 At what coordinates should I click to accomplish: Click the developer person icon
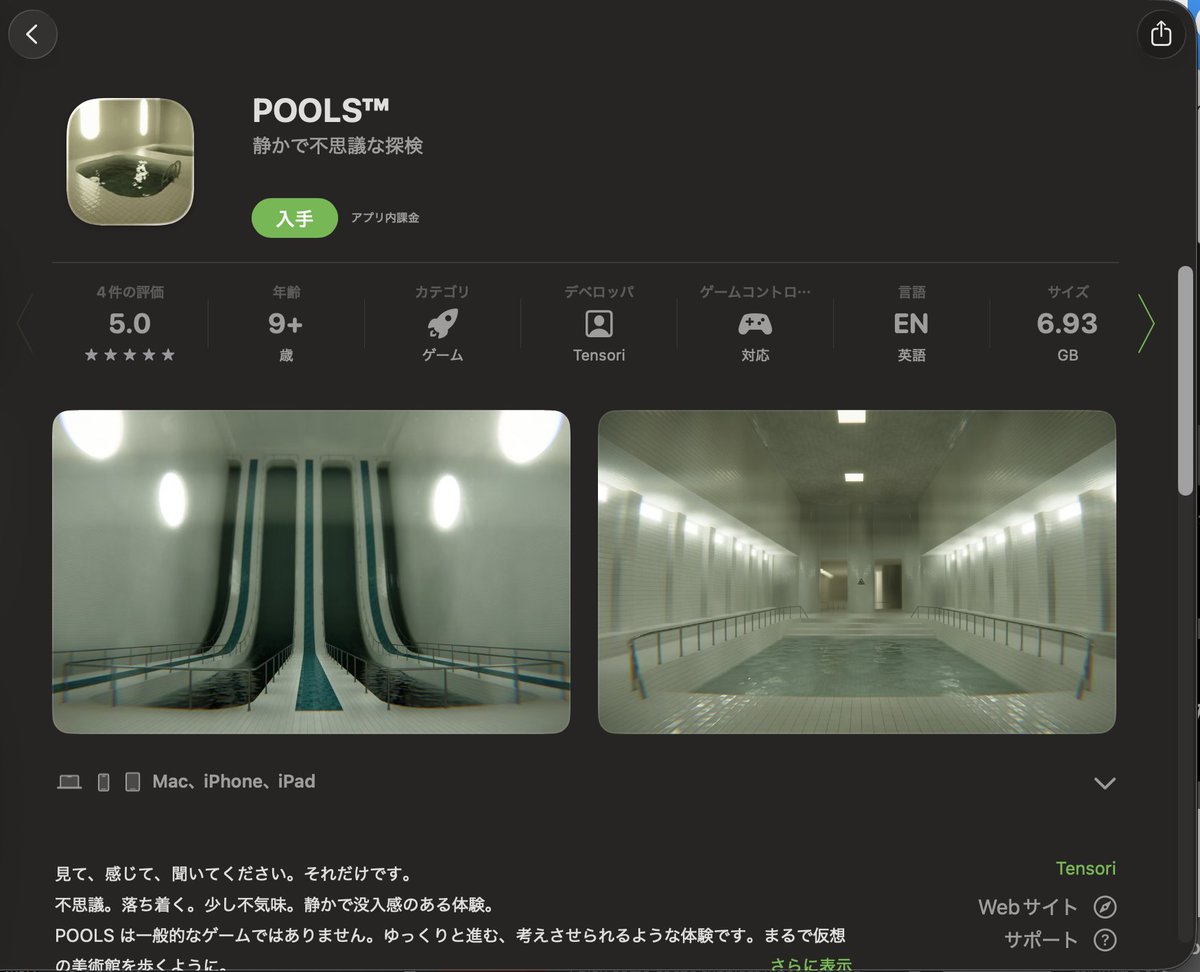point(599,324)
